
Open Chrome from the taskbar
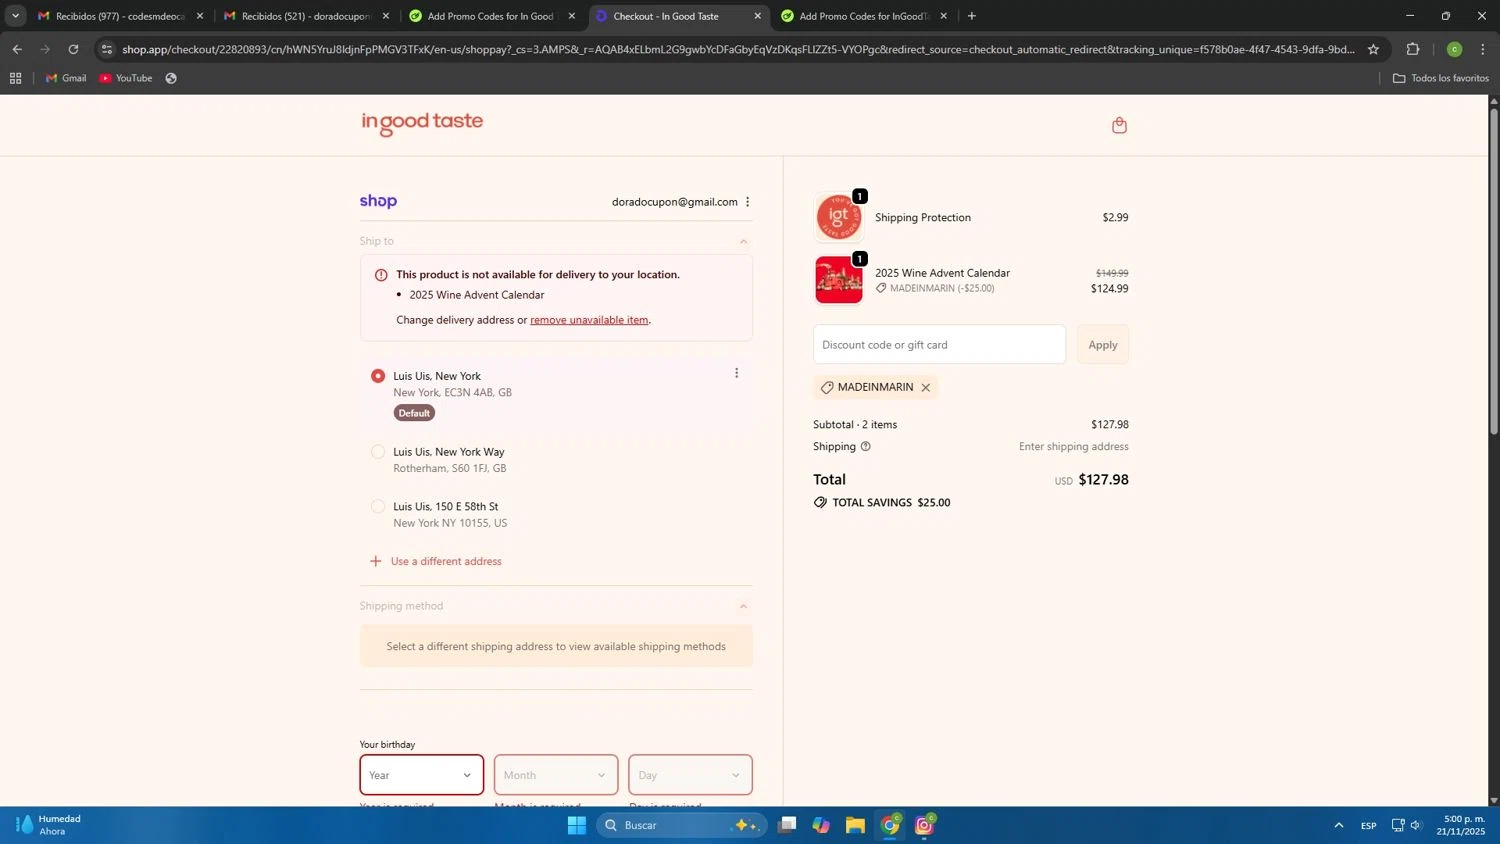click(x=890, y=825)
